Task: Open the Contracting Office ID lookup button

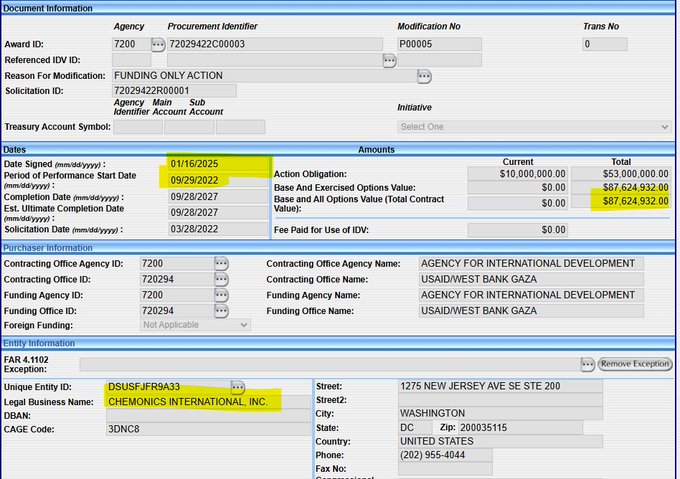Action: (221, 280)
